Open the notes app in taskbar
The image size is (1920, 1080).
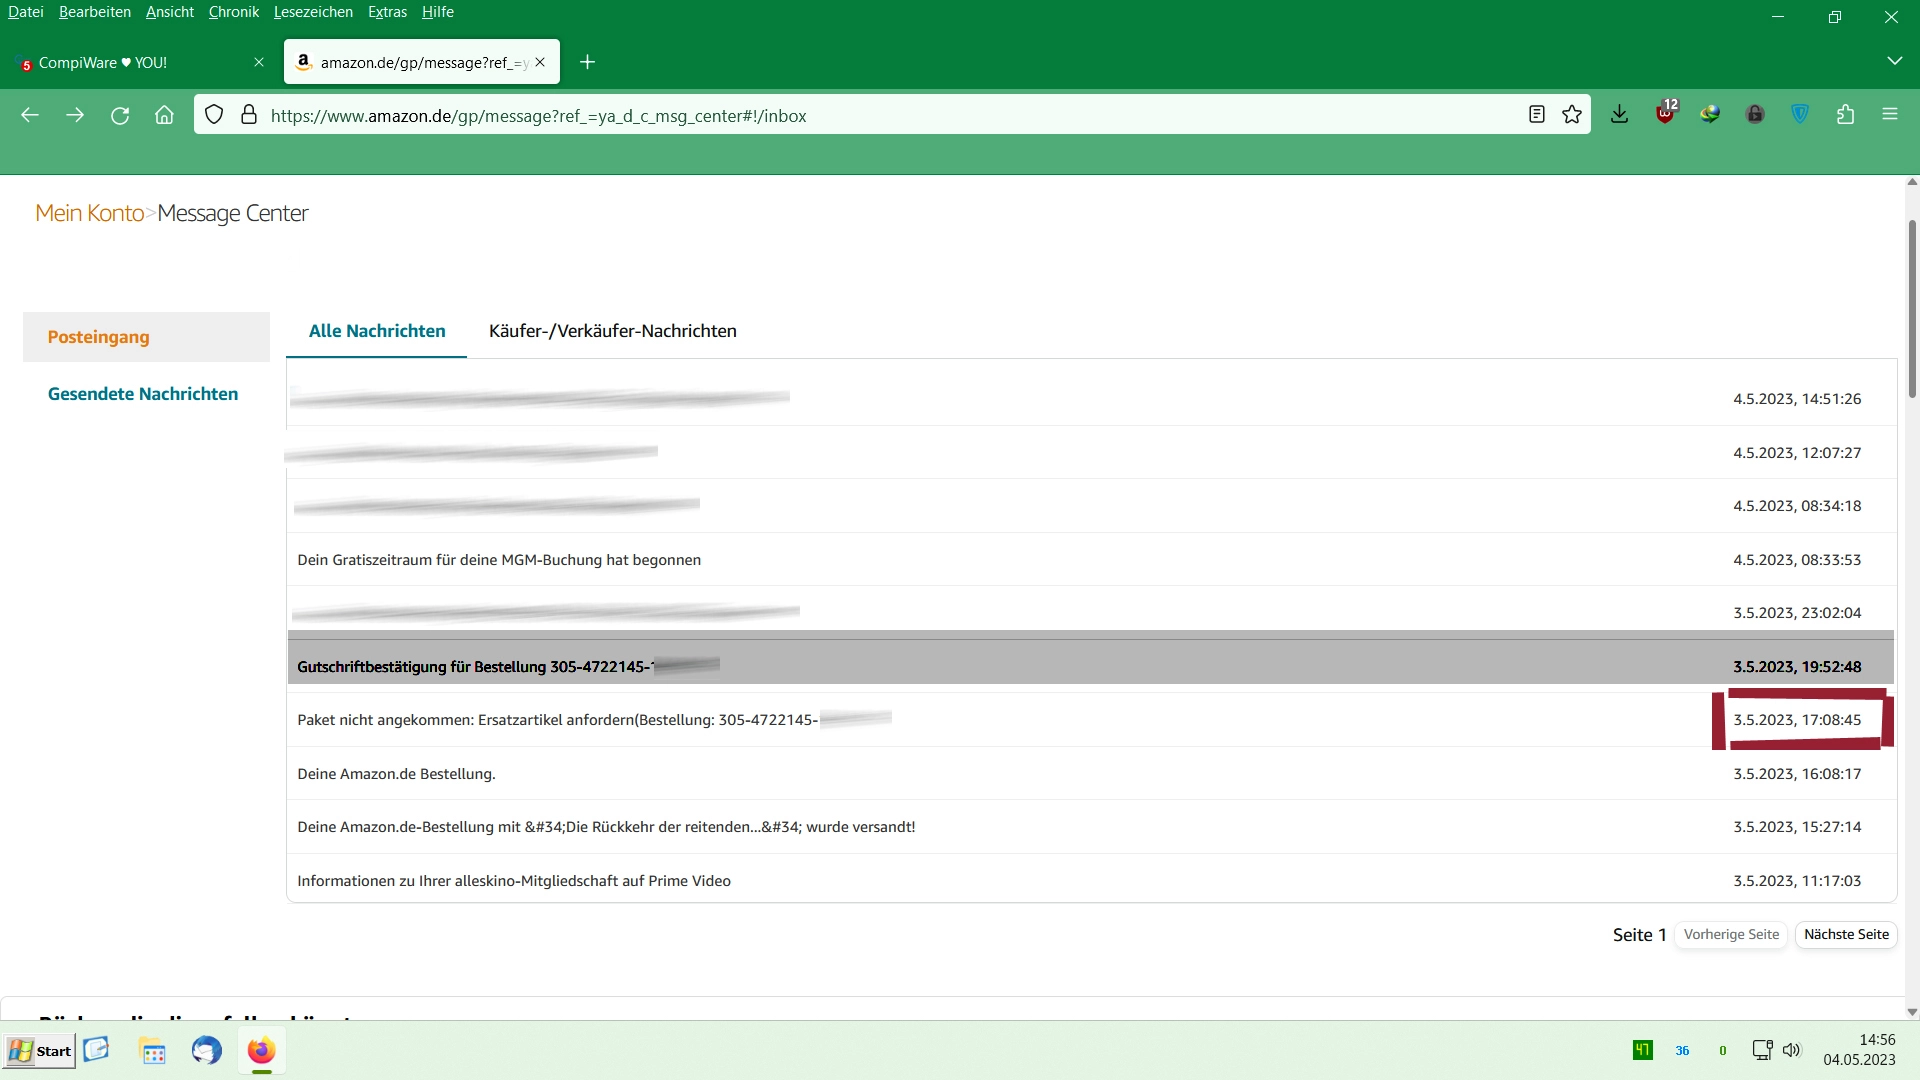click(x=97, y=1050)
